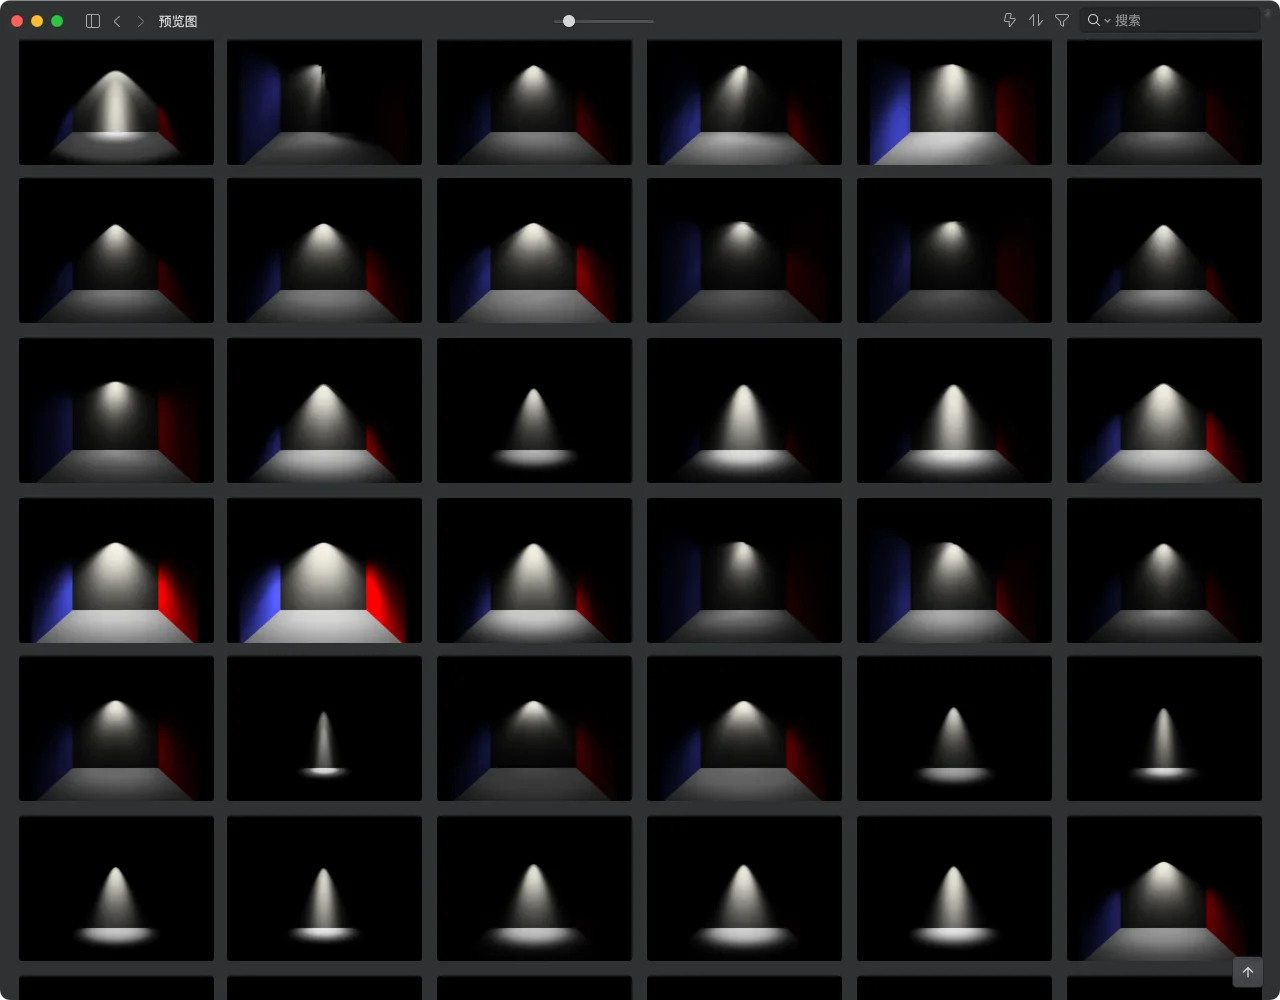
Task: Select the first thumbnail in the sixth row
Action: (x=116, y=888)
